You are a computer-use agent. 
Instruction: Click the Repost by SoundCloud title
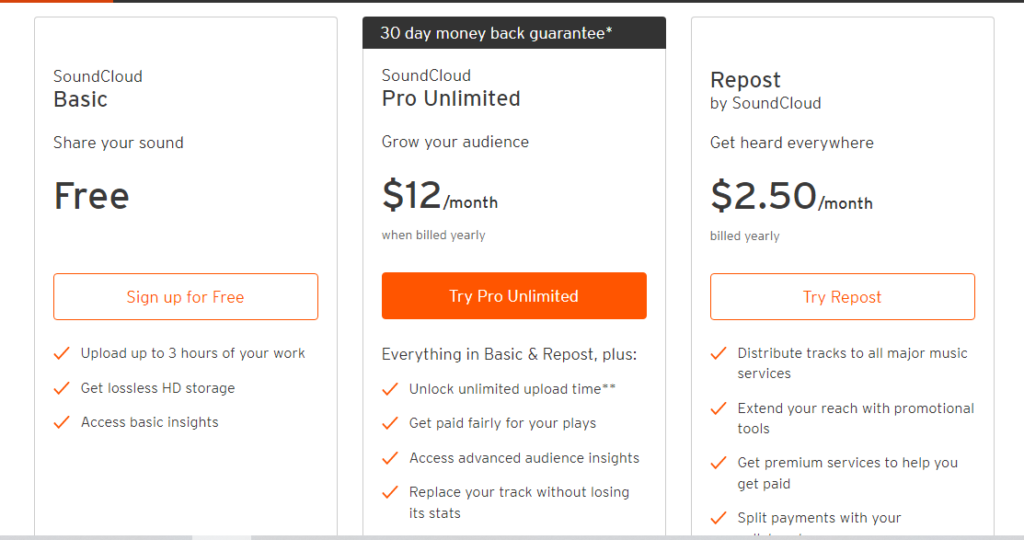pyautogui.click(x=765, y=91)
